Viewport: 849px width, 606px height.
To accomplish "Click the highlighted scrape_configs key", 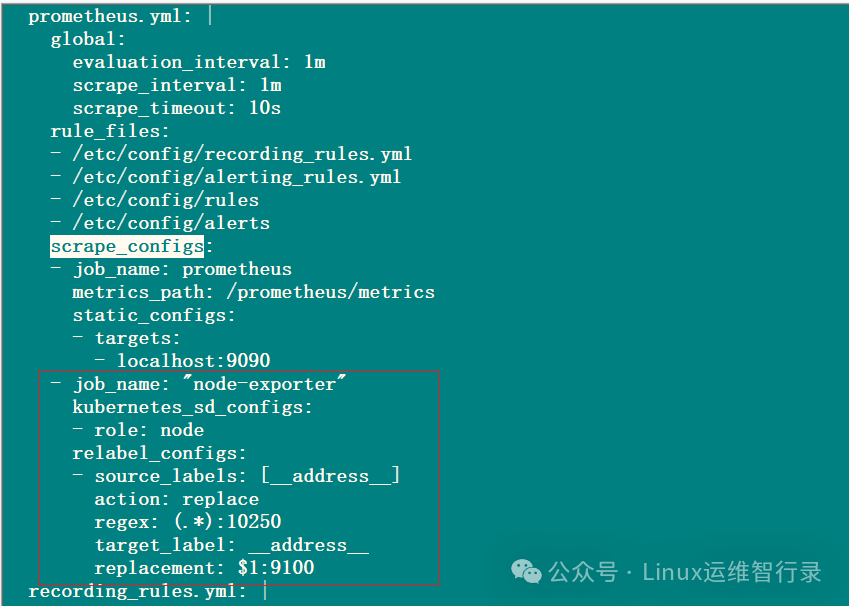I will click(127, 246).
